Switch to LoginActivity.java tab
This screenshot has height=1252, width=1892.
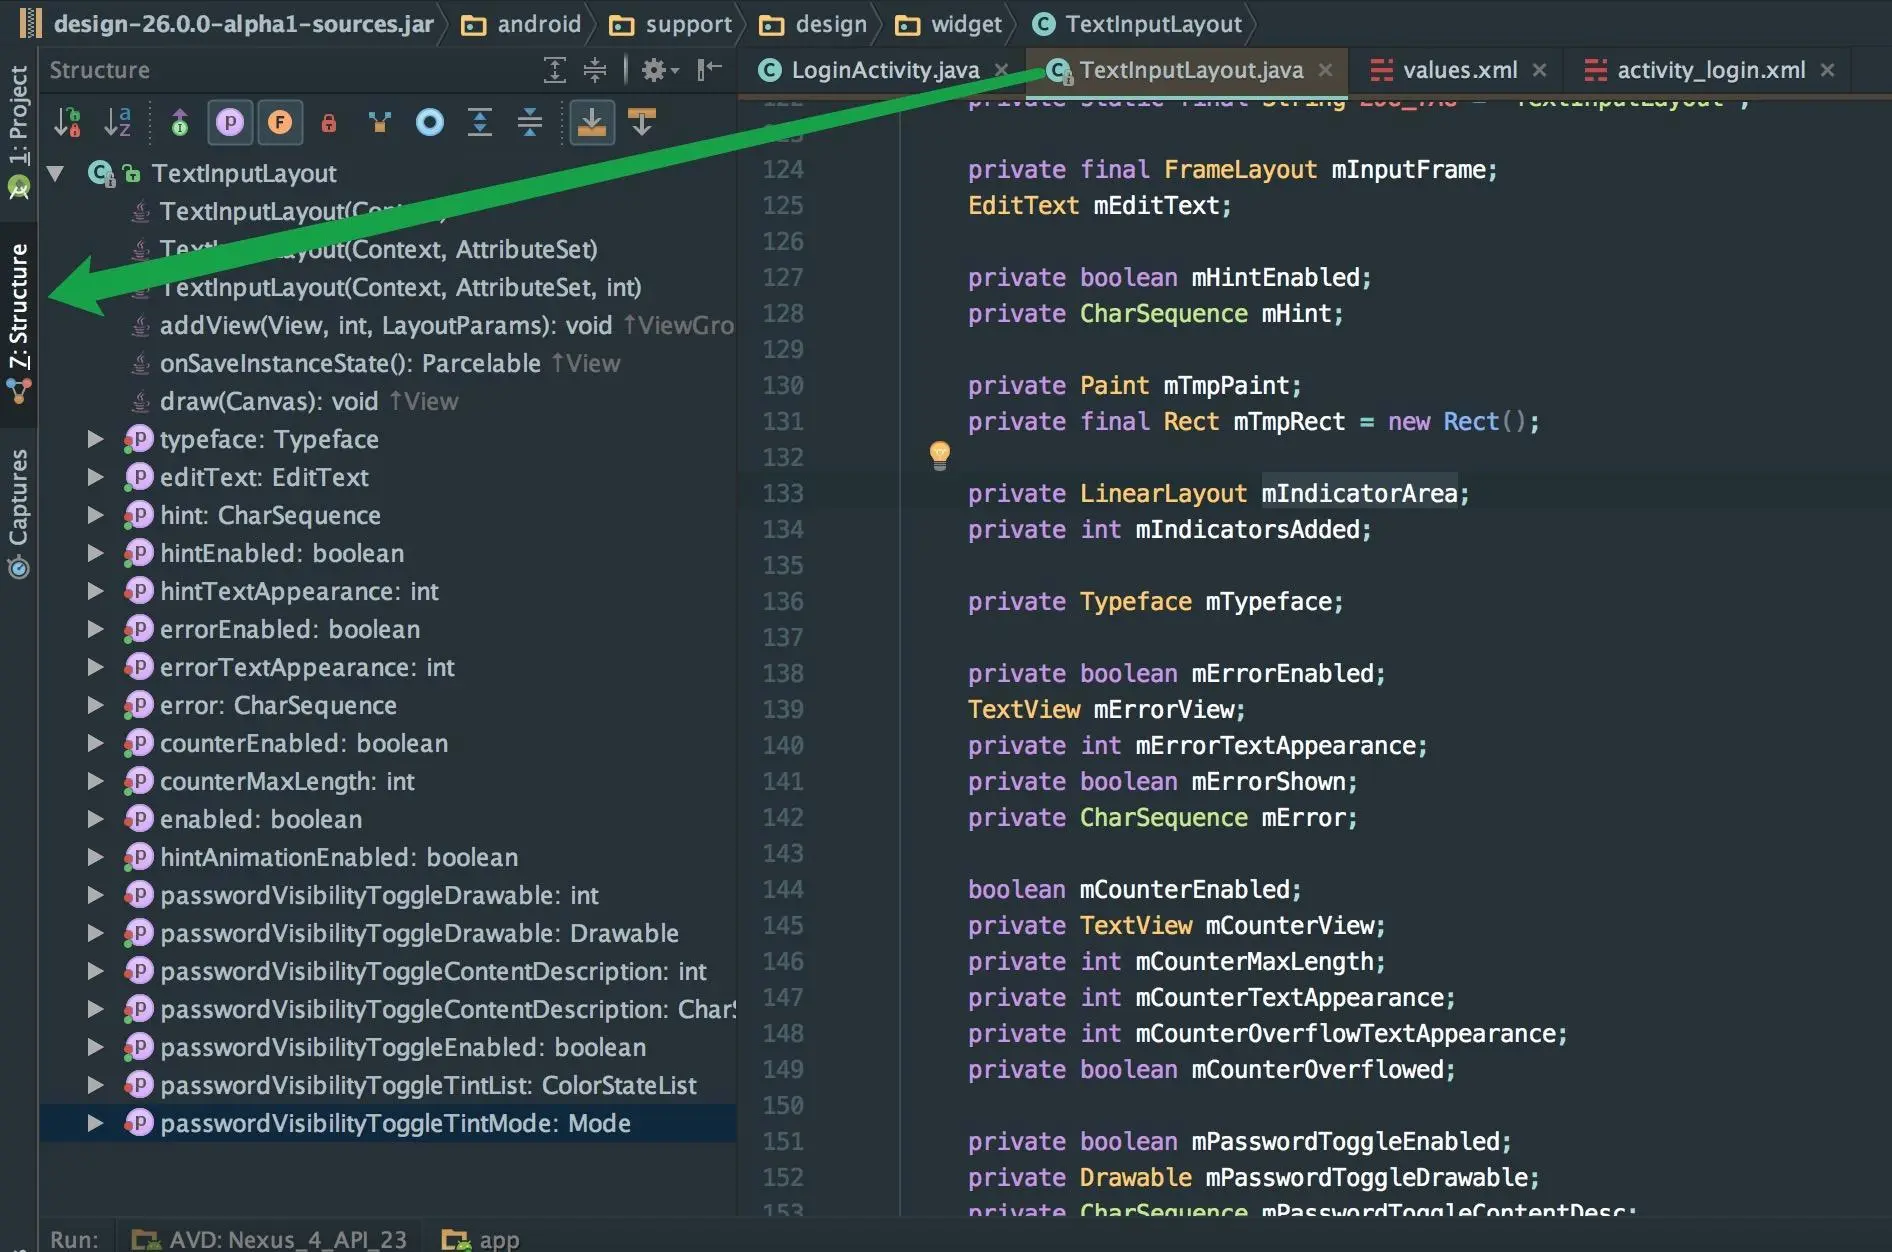[x=885, y=70]
